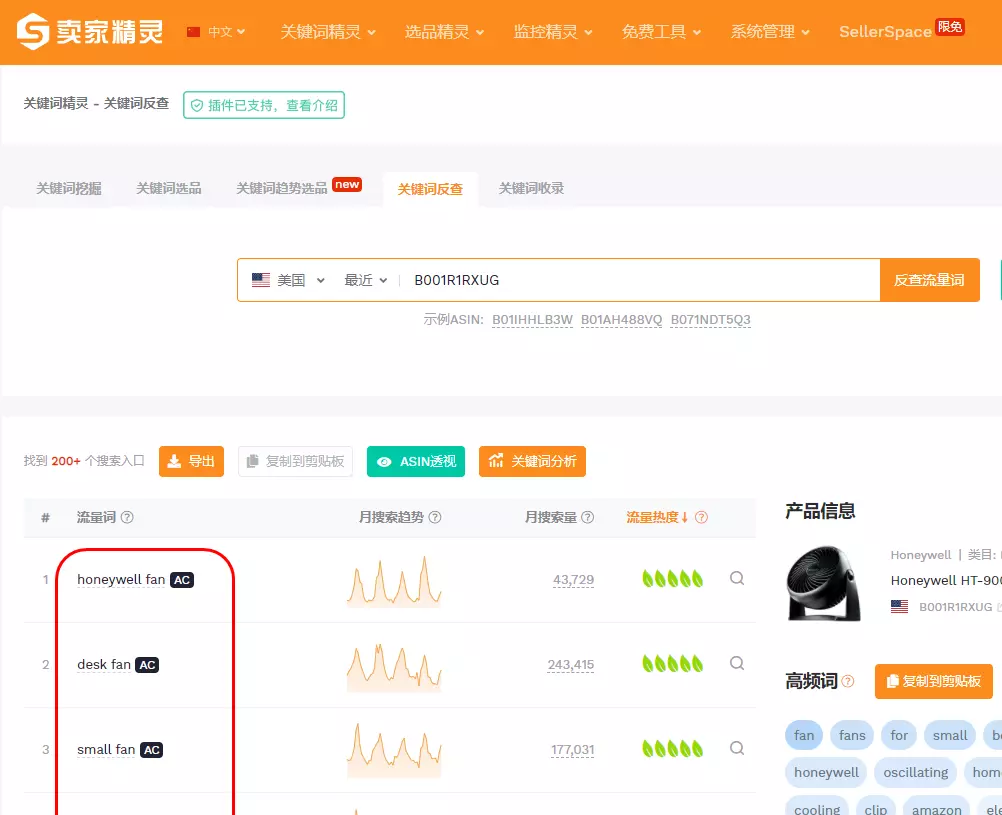The height and width of the screenshot is (815, 1002).
Task: Expand the 选品精灵 menu
Action: pos(444,31)
